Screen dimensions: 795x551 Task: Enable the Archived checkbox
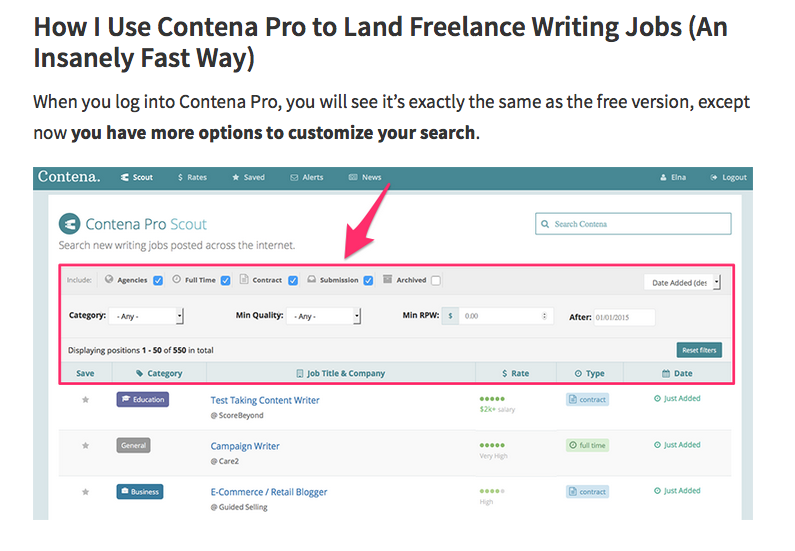point(436,281)
